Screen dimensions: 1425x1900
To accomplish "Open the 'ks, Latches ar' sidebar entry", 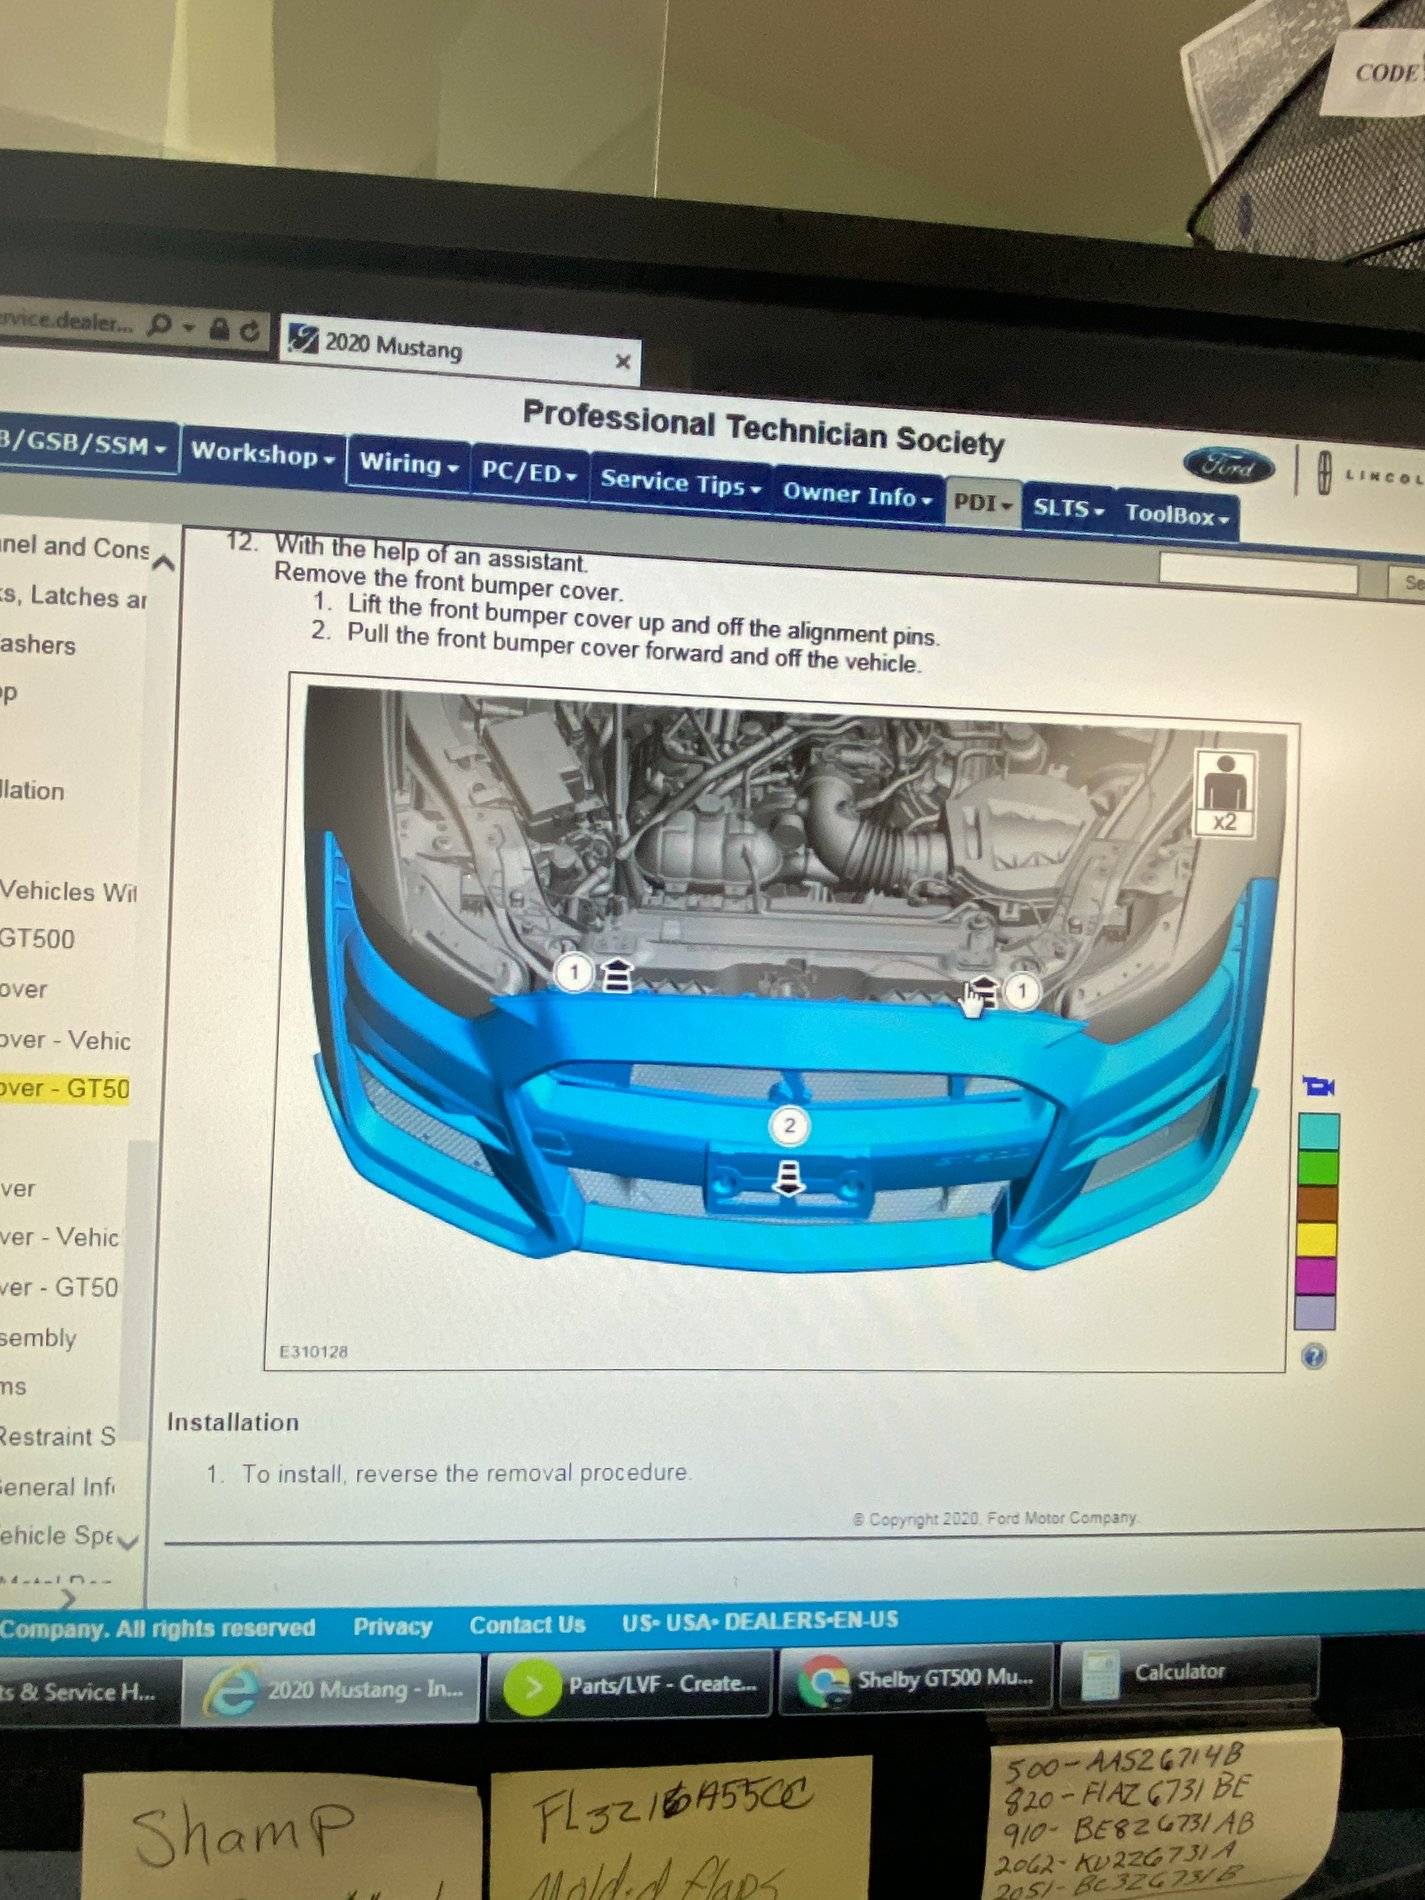I will click(73, 596).
